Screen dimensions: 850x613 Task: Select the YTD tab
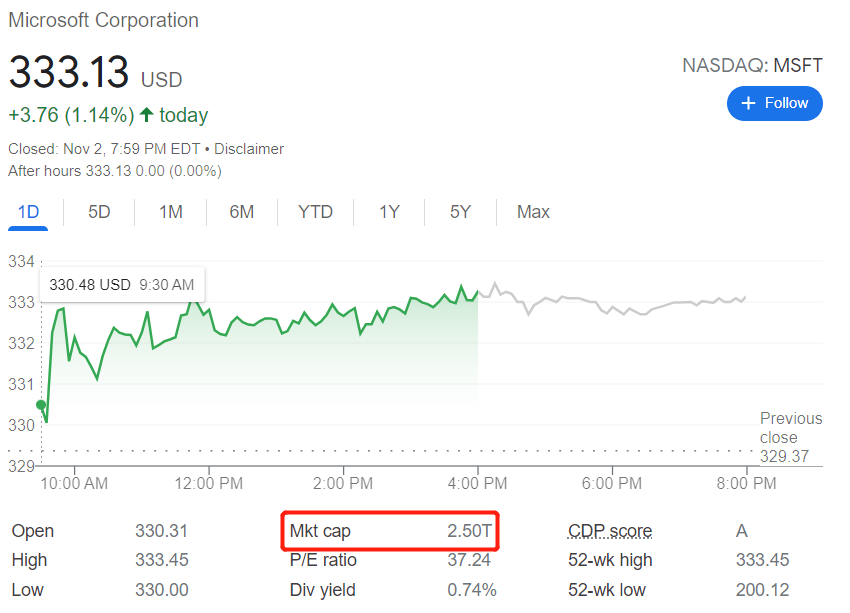click(x=315, y=212)
